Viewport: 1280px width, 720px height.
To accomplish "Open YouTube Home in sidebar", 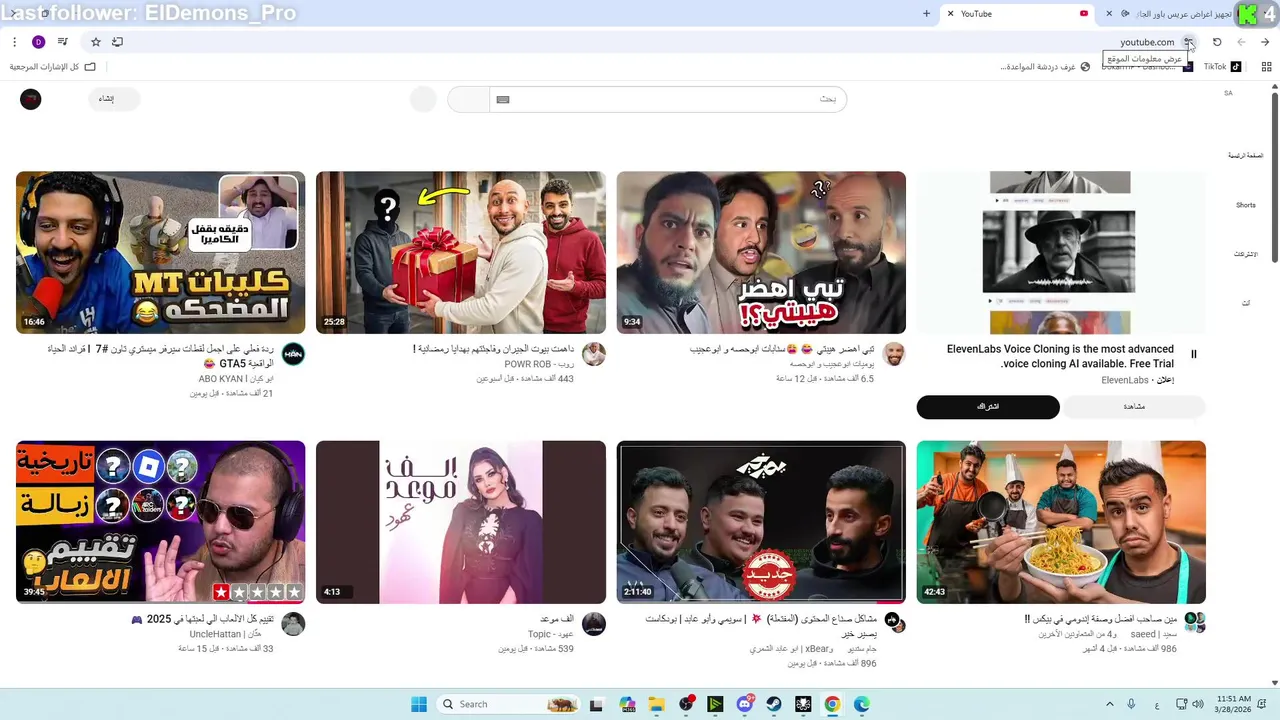I will pyautogui.click(x=1245, y=156).
